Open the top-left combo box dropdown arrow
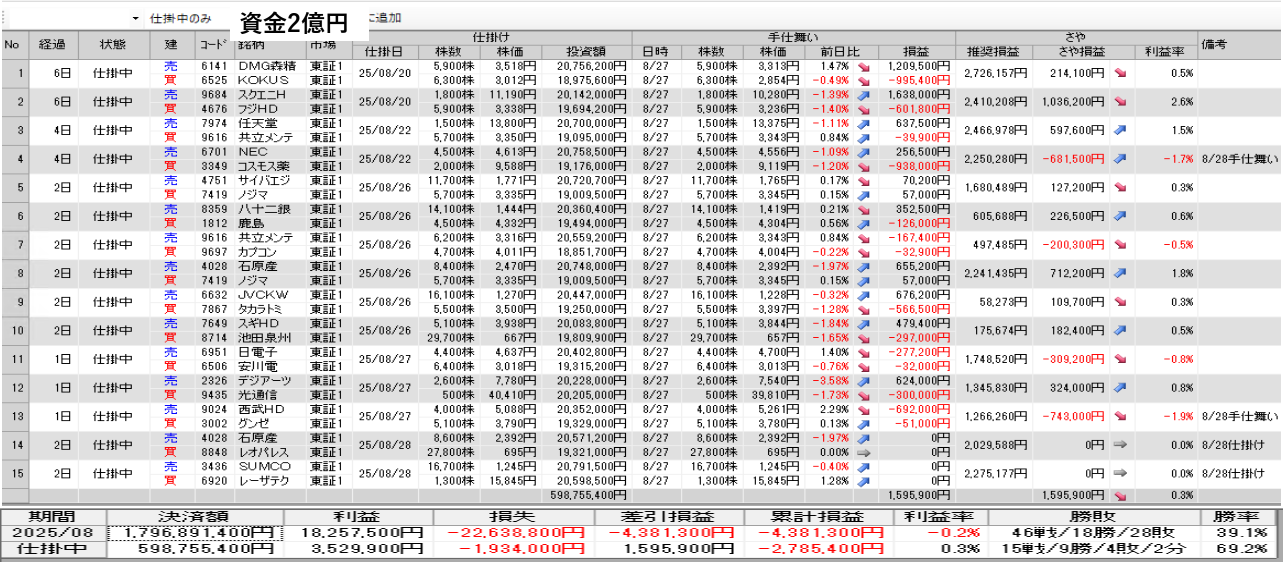Image resolution: width=1283 pixels, height=562 pixels. point(135,19)
